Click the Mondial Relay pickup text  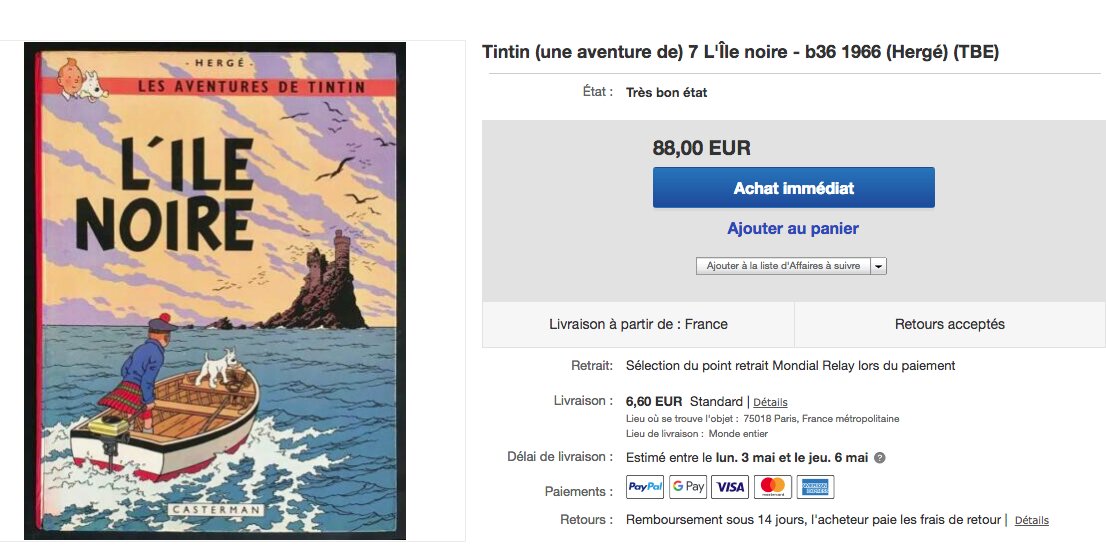[790, 366]
